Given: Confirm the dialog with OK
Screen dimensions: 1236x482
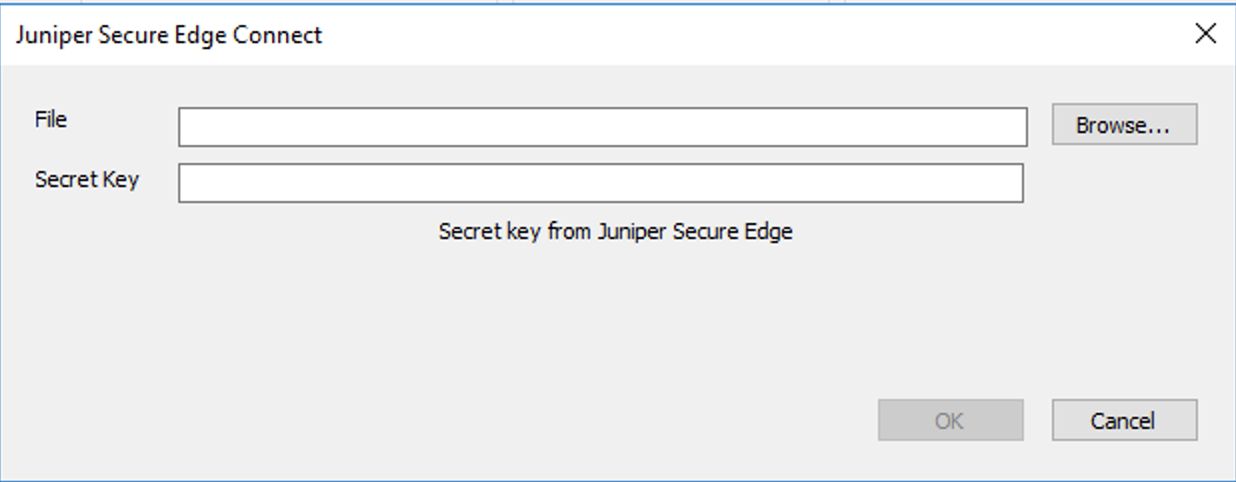Looking at the screenshot, I should (950, 421).
